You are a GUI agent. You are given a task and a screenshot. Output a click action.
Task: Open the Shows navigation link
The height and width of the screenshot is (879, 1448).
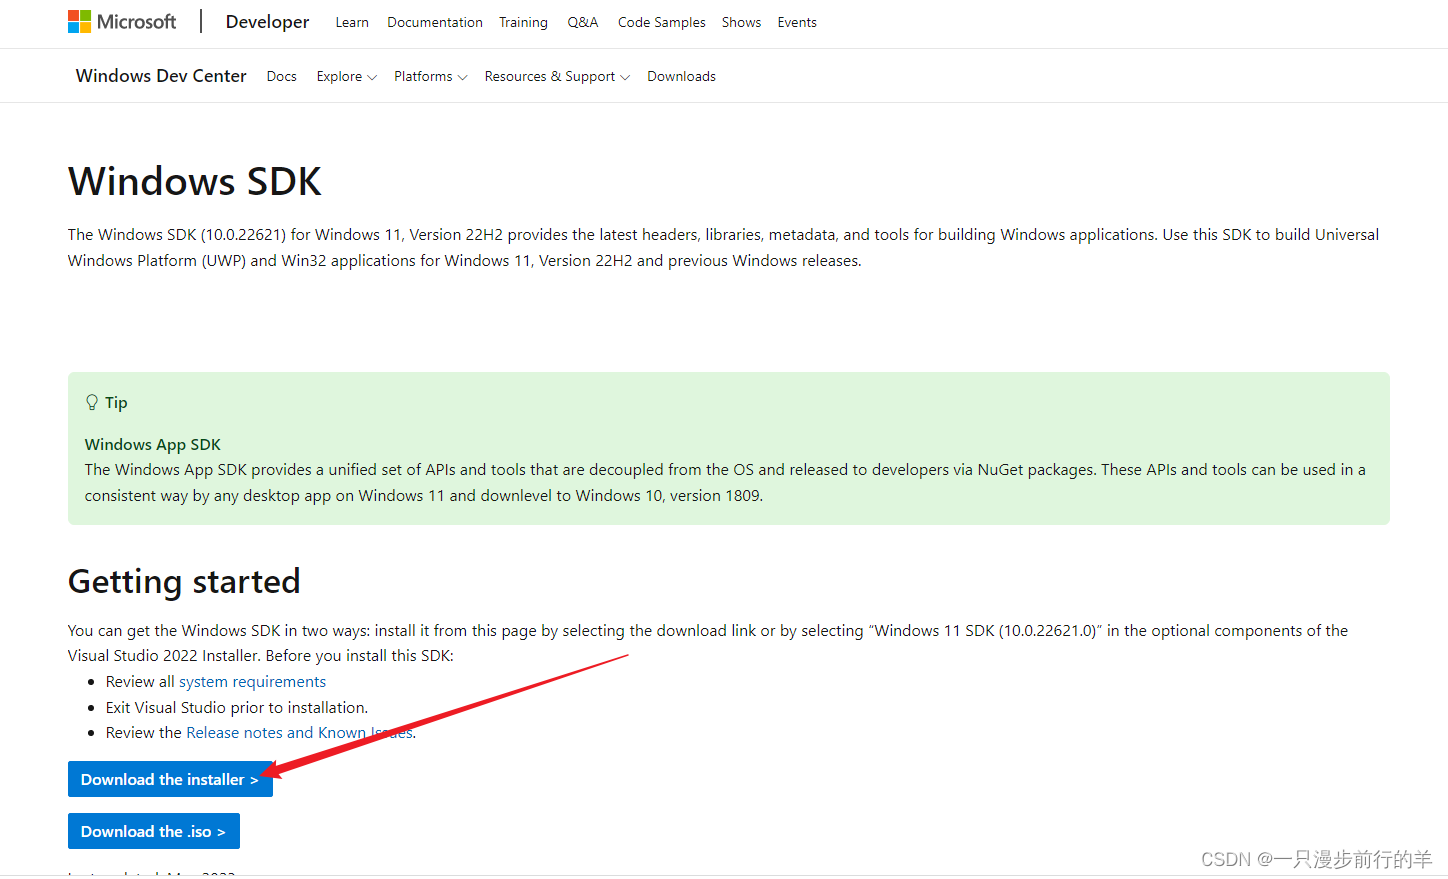[741, 22]
